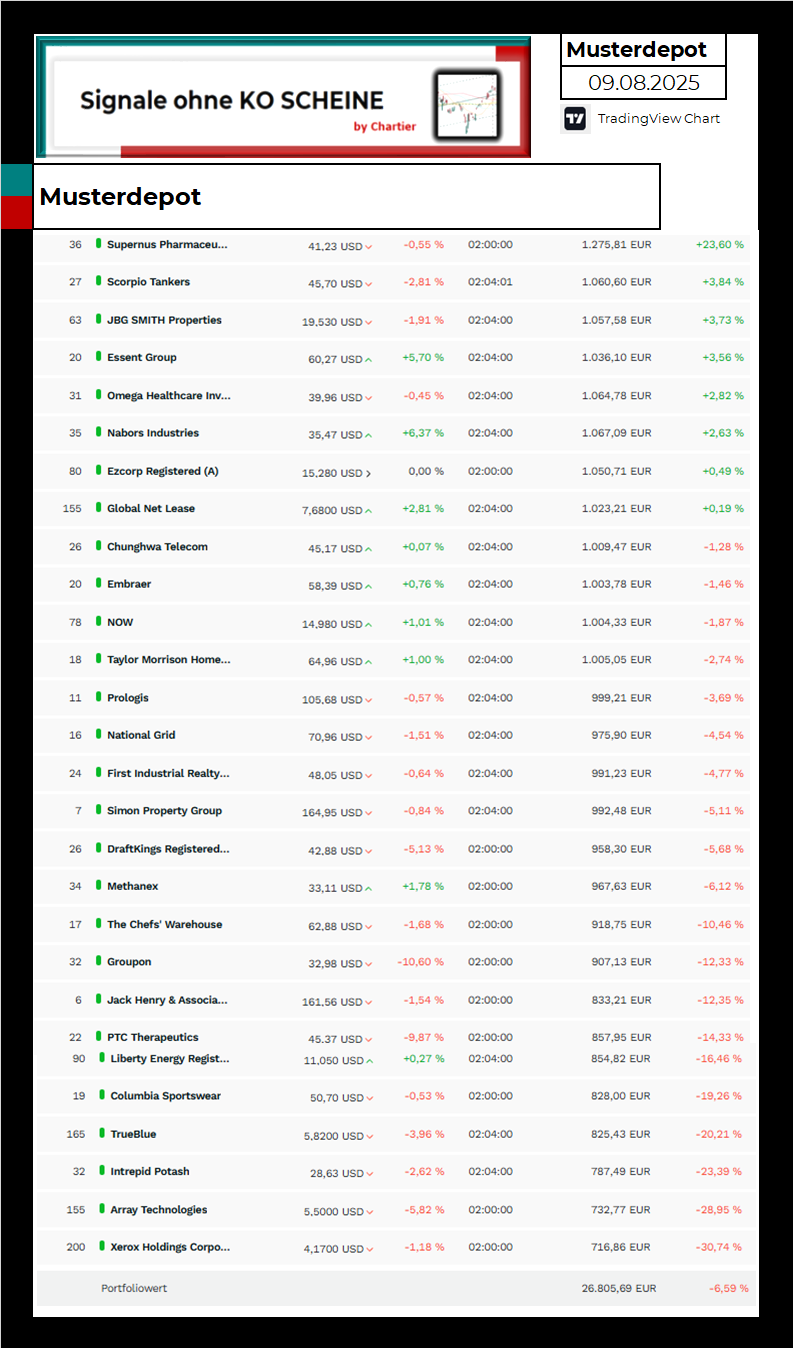Click the up arrow next to 60,27 USD
This screenshot has height=1348, width=793.
click(x=368, y=359)
